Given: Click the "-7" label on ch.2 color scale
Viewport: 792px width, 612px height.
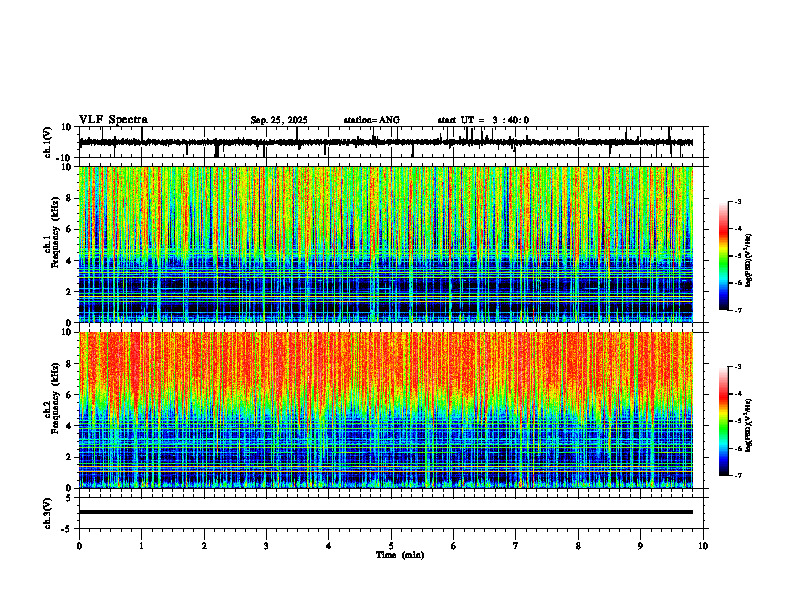Looking at the screenshot, I should [x=738, y=475].
